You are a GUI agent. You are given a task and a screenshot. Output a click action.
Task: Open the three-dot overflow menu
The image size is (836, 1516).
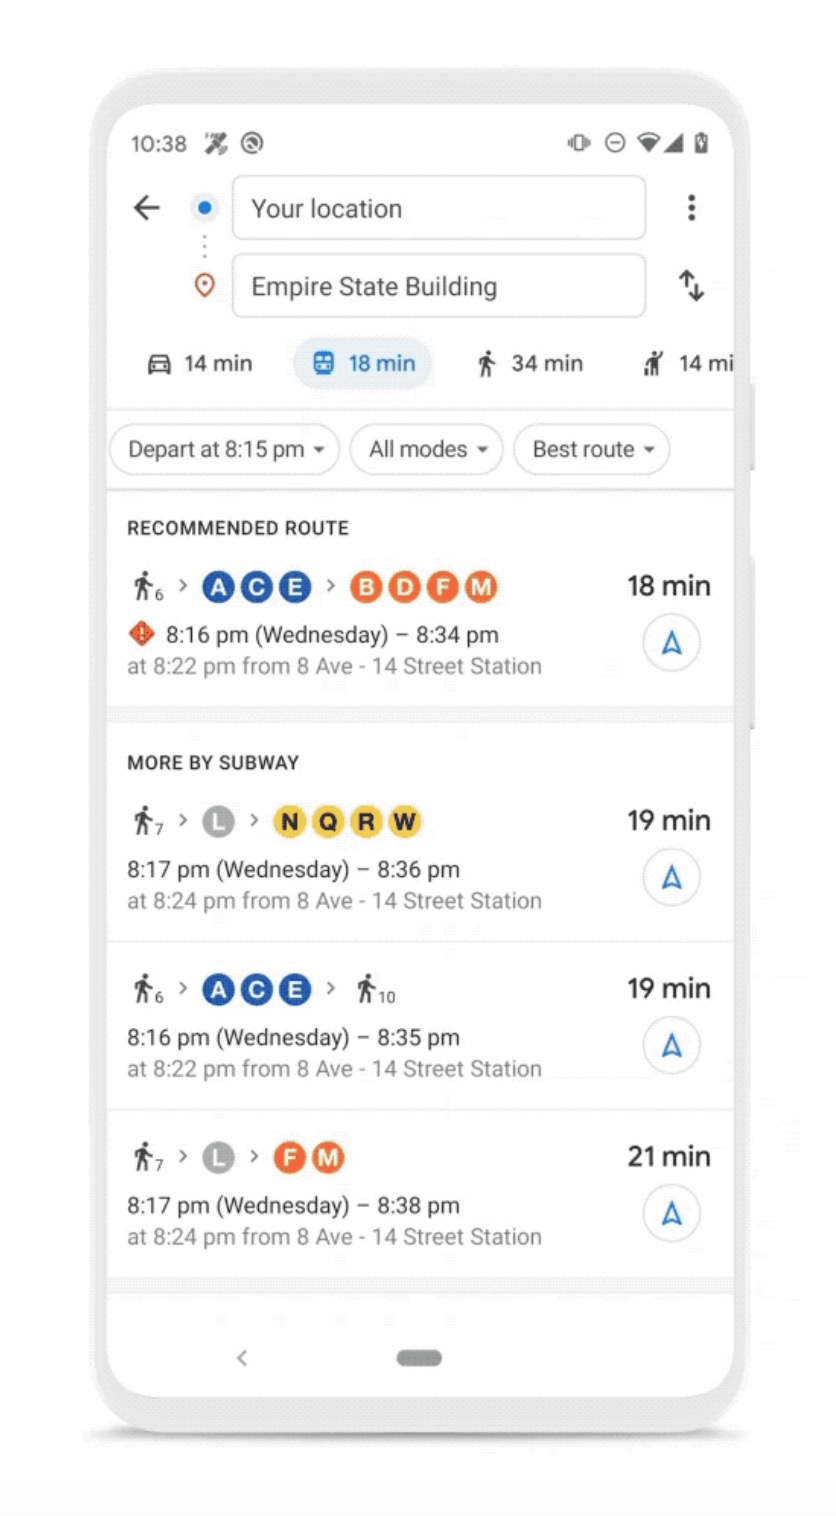point(691,208)
